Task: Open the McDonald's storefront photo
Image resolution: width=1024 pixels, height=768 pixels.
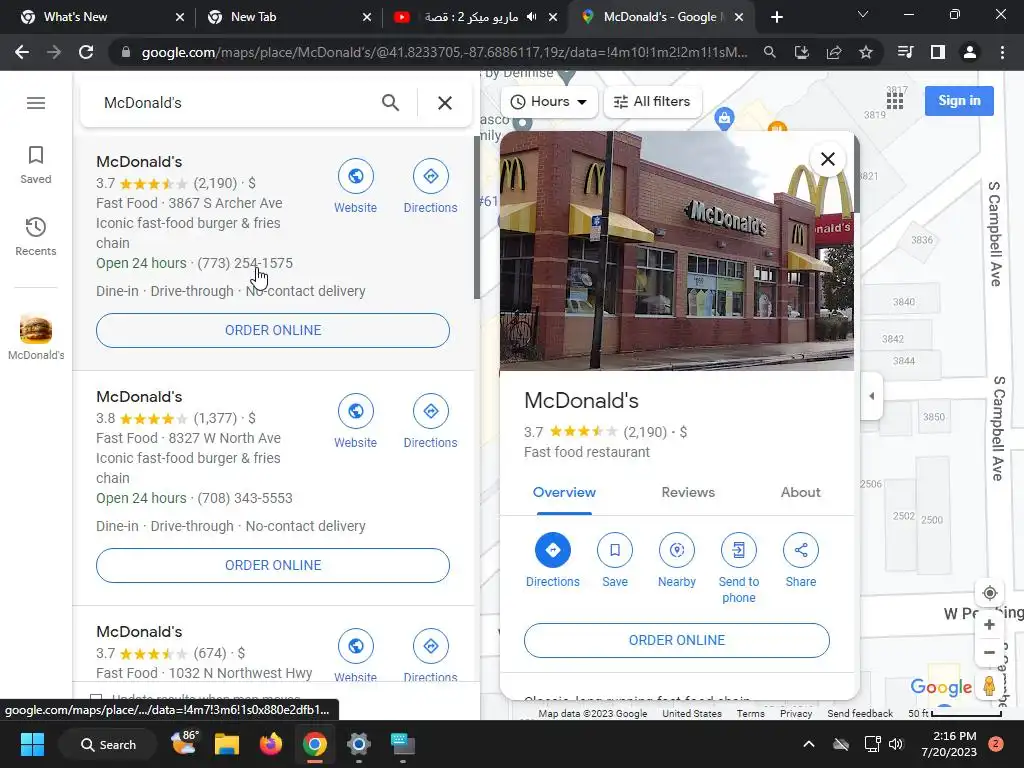Action: point(677,251)
